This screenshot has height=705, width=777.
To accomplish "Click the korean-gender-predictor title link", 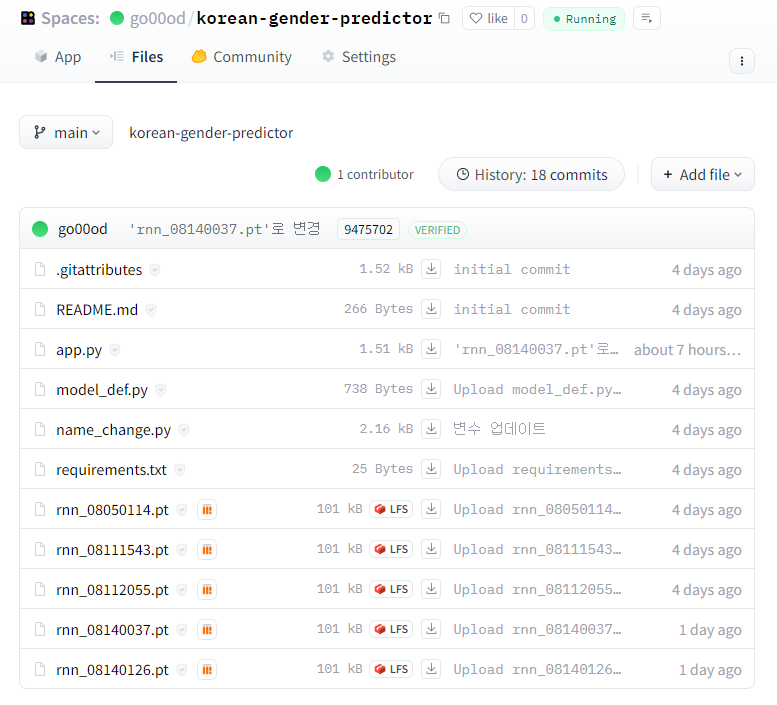I will [x=314, y=18].
